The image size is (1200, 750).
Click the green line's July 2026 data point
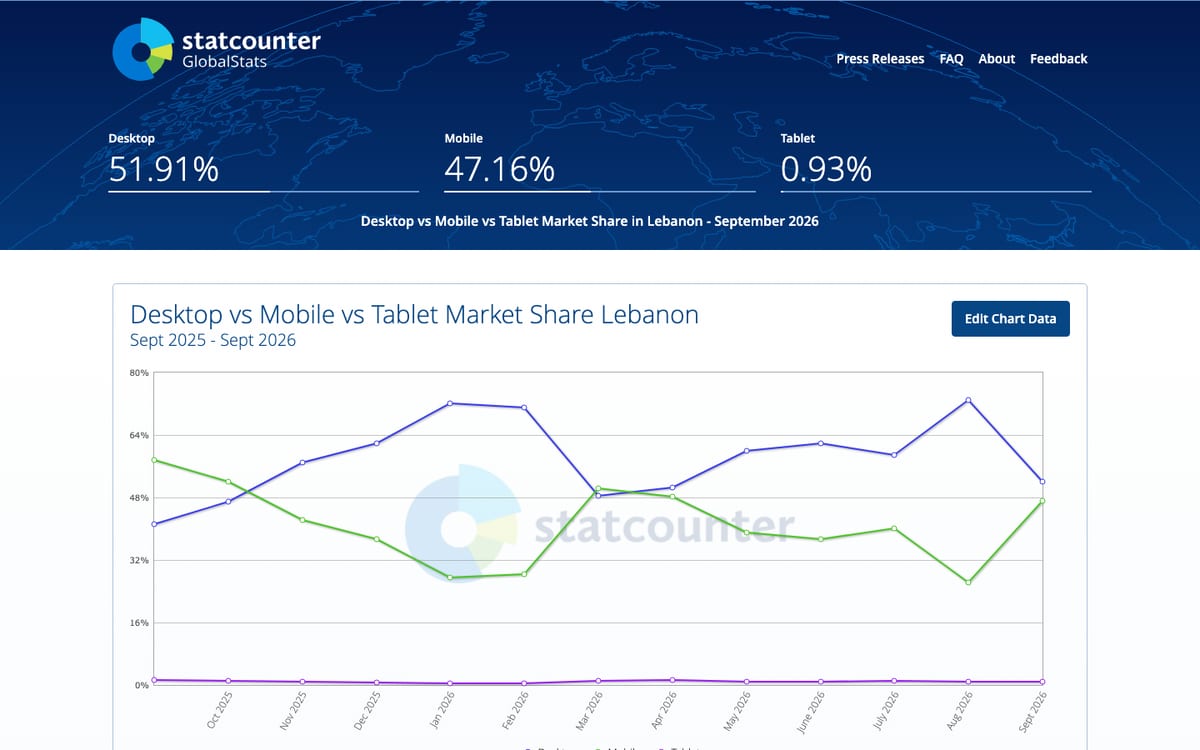click(x=894, y=528)
